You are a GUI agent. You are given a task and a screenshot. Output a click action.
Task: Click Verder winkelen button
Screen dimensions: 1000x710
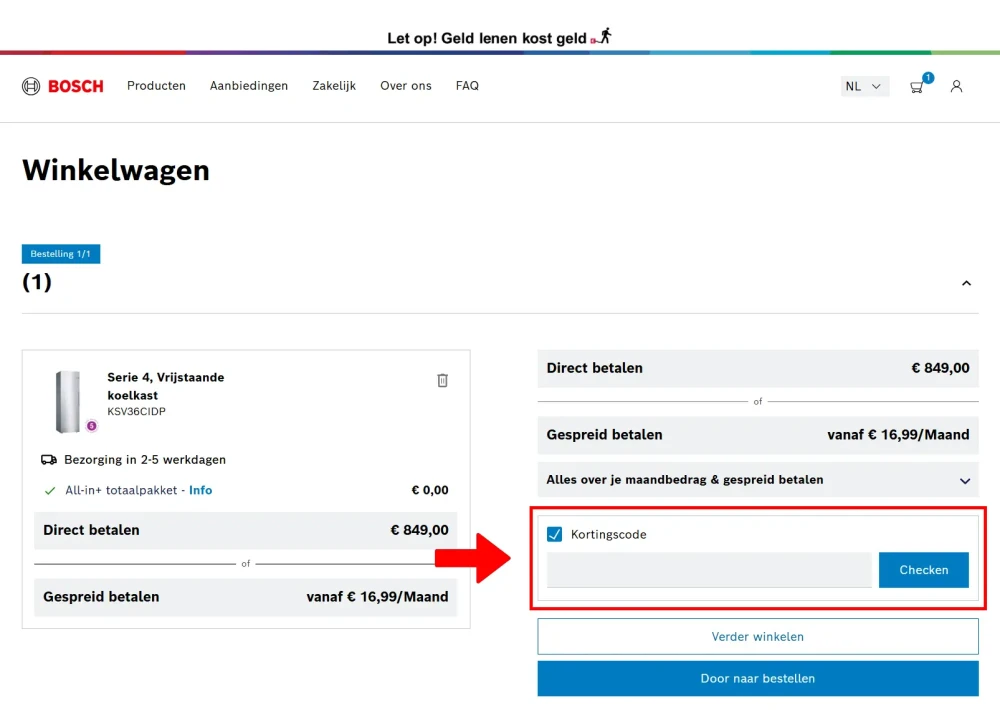[x=758, y=636]
